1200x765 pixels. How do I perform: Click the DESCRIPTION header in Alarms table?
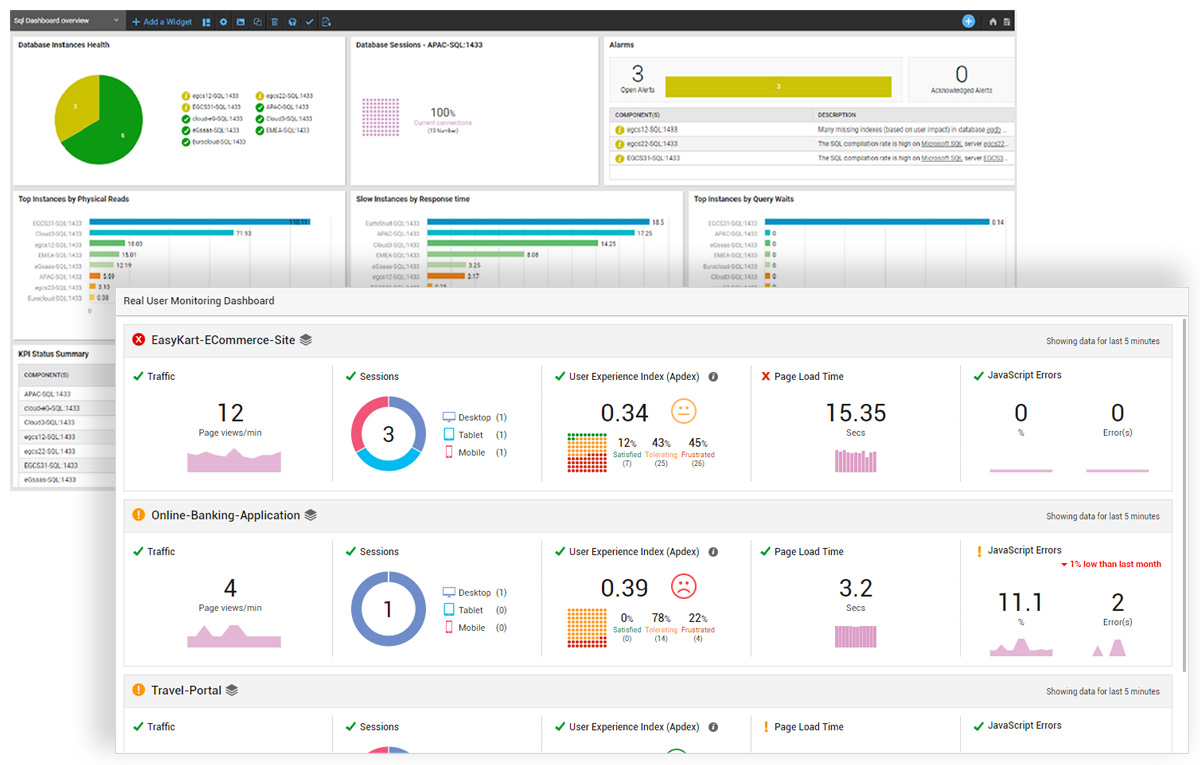coord(837,115)
